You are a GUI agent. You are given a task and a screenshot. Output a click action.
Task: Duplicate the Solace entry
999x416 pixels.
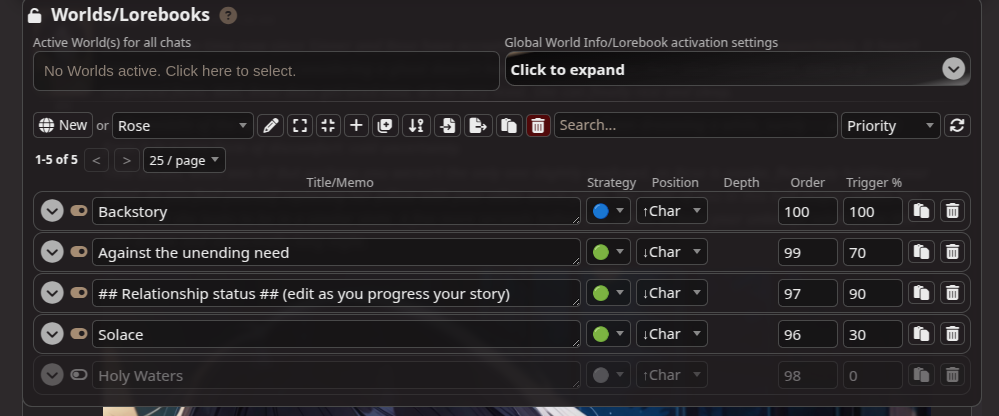(x=921, y=333)
